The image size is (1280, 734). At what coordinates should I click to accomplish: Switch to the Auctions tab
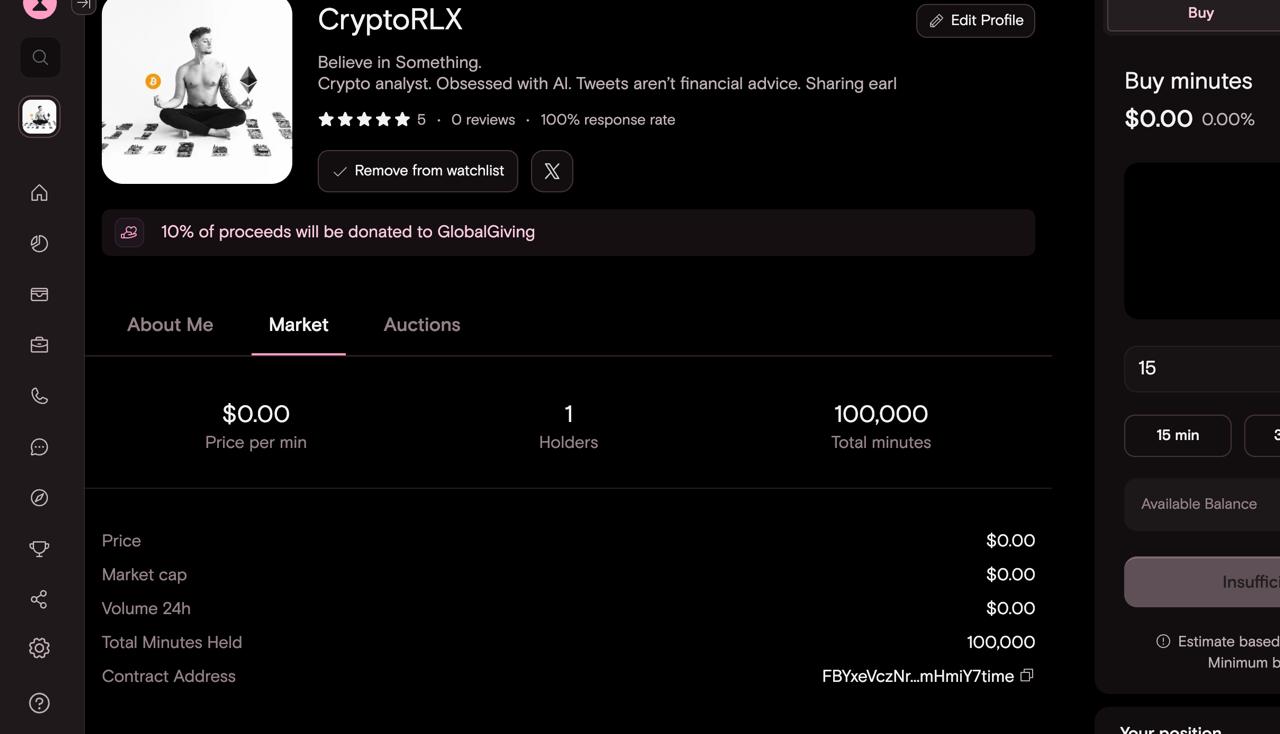click(422, 325)
